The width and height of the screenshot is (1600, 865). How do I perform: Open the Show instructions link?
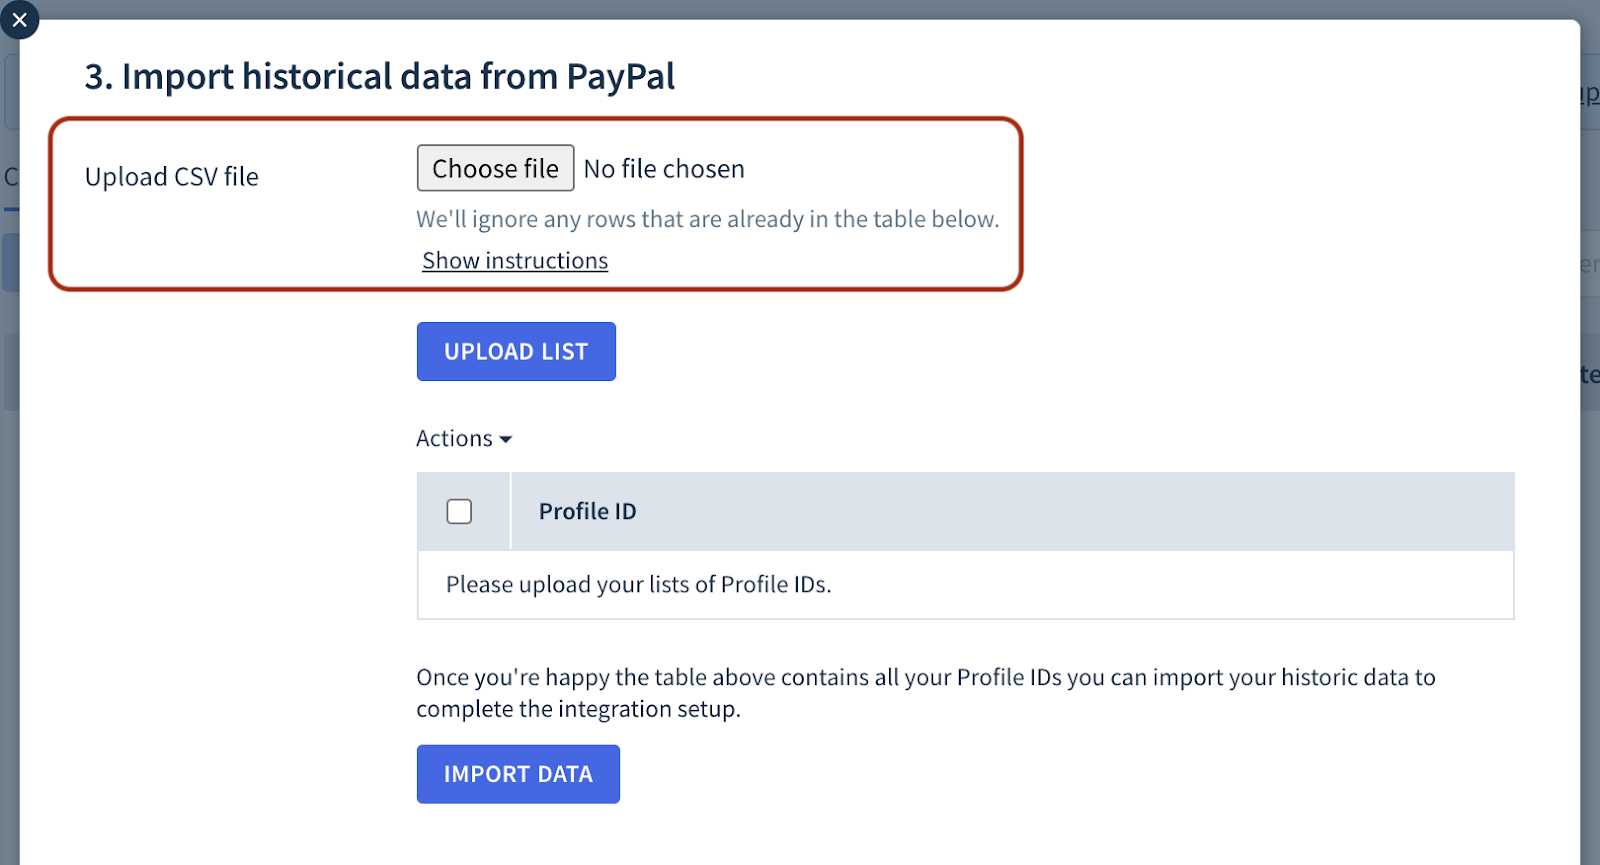[515, 260]
